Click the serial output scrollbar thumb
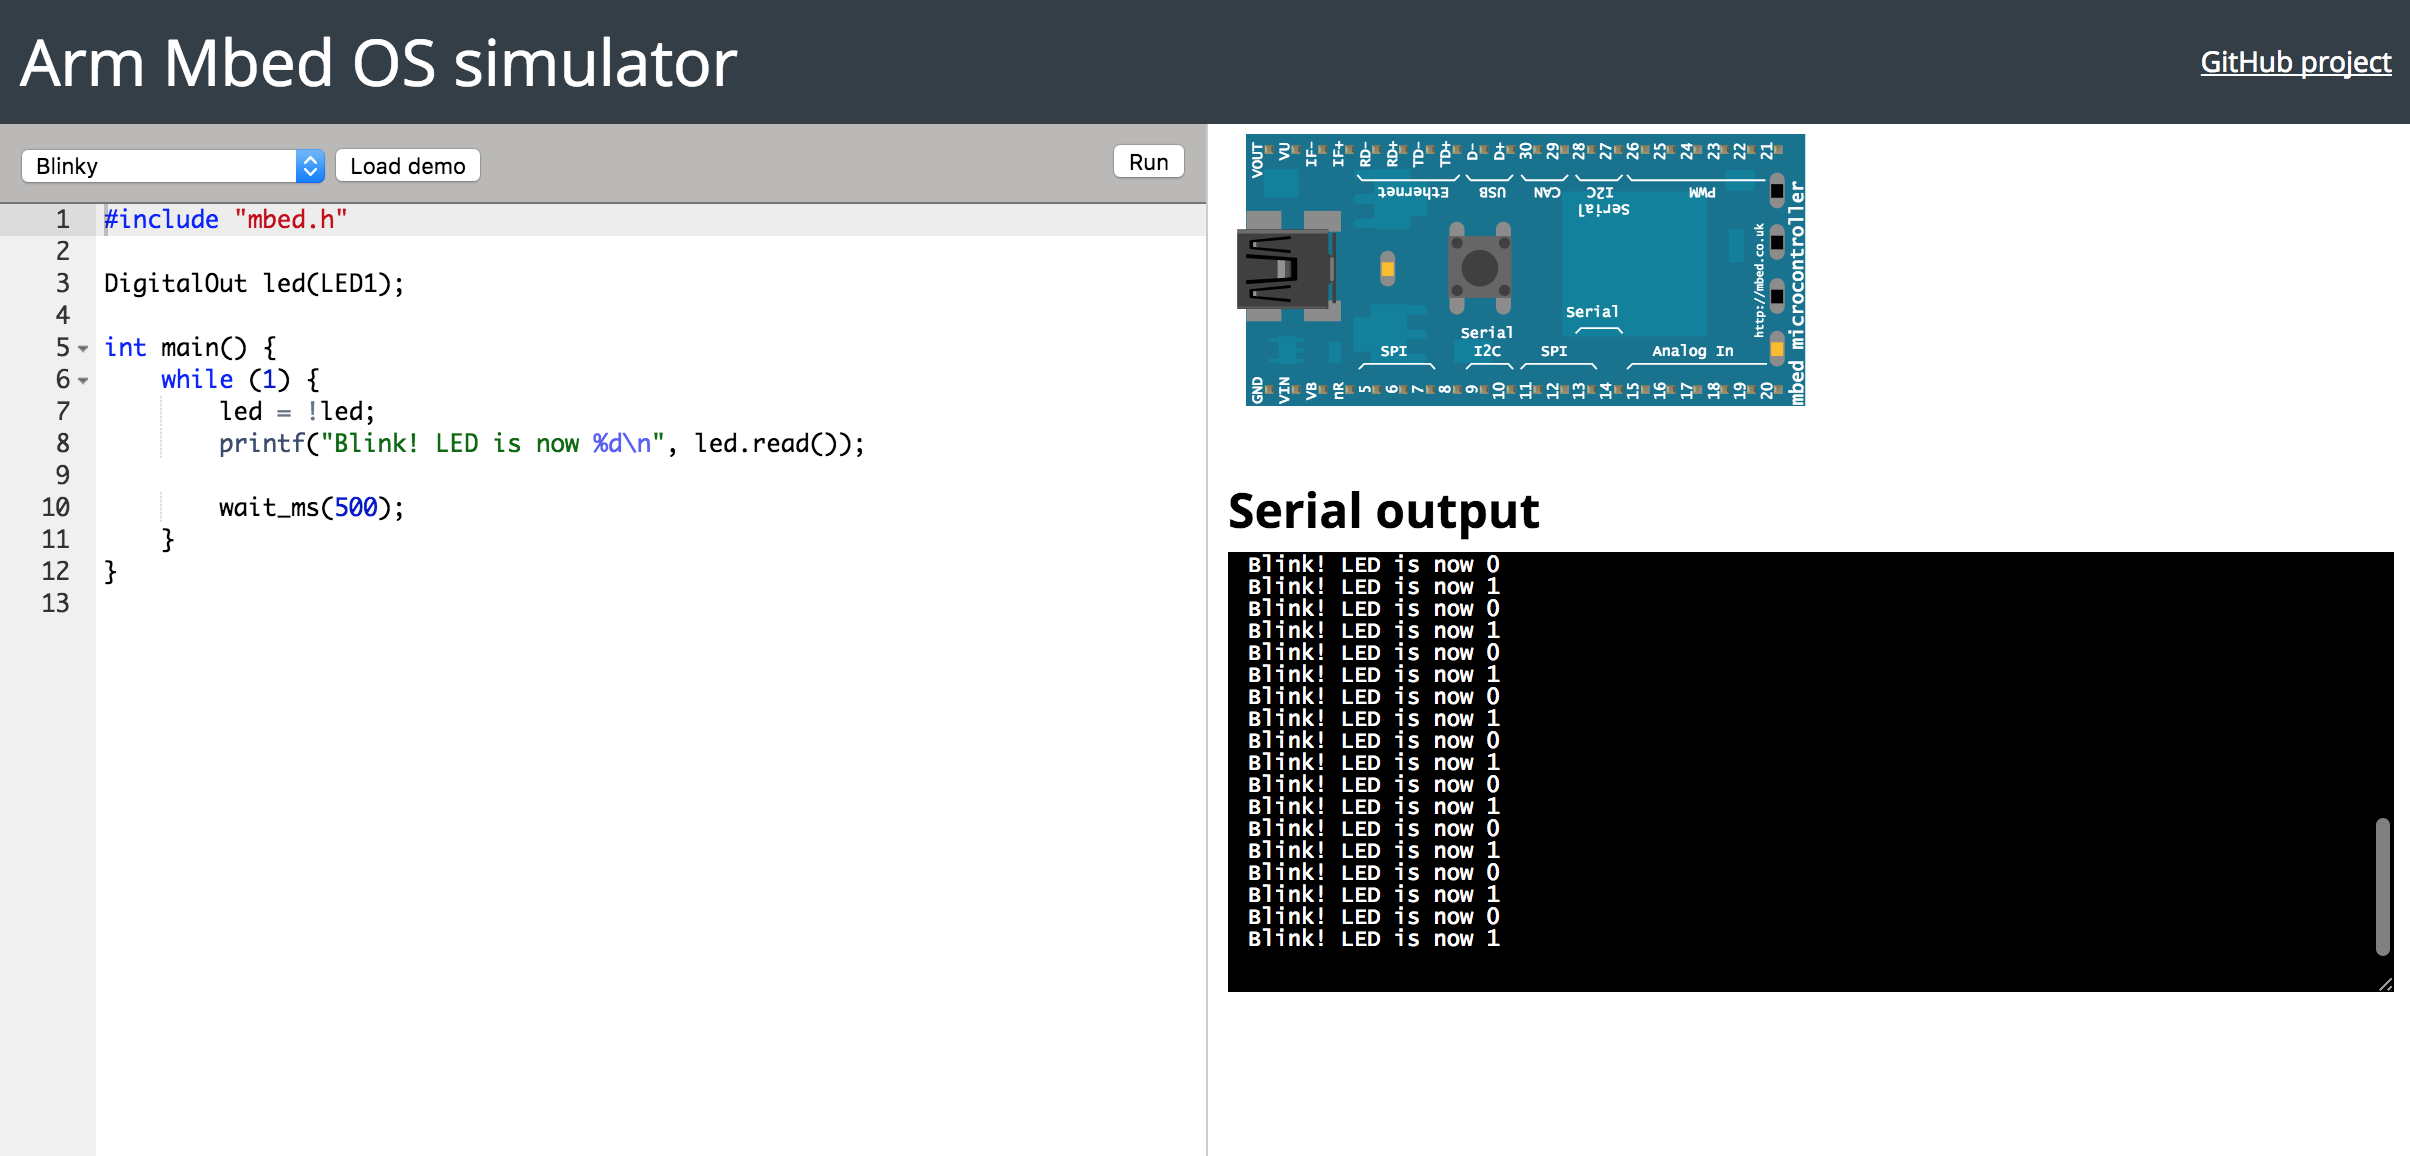The width and height of the screenshot is (2410, 1156). pos(2382,886)
